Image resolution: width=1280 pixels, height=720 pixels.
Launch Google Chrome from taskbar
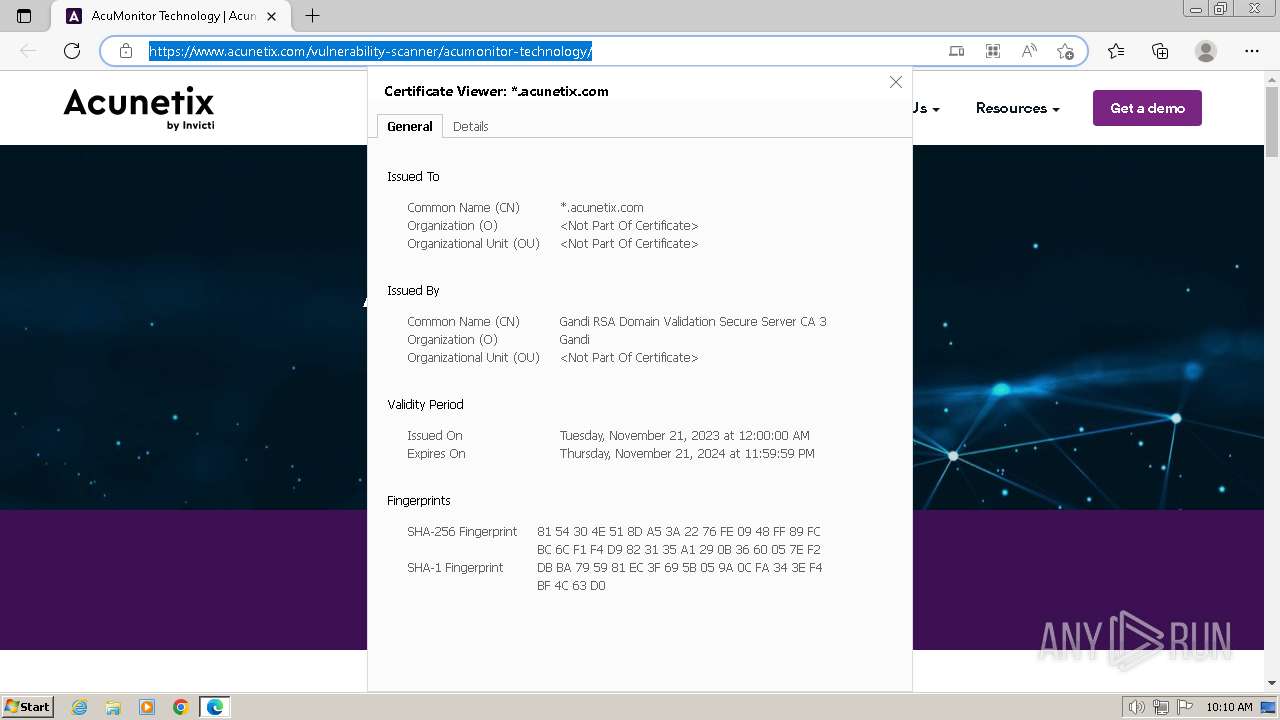pyautogui.click(x=181, y=707)
